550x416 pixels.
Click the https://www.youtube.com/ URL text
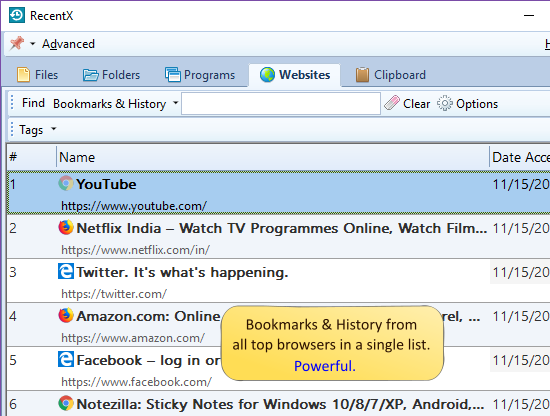[134, 206]
